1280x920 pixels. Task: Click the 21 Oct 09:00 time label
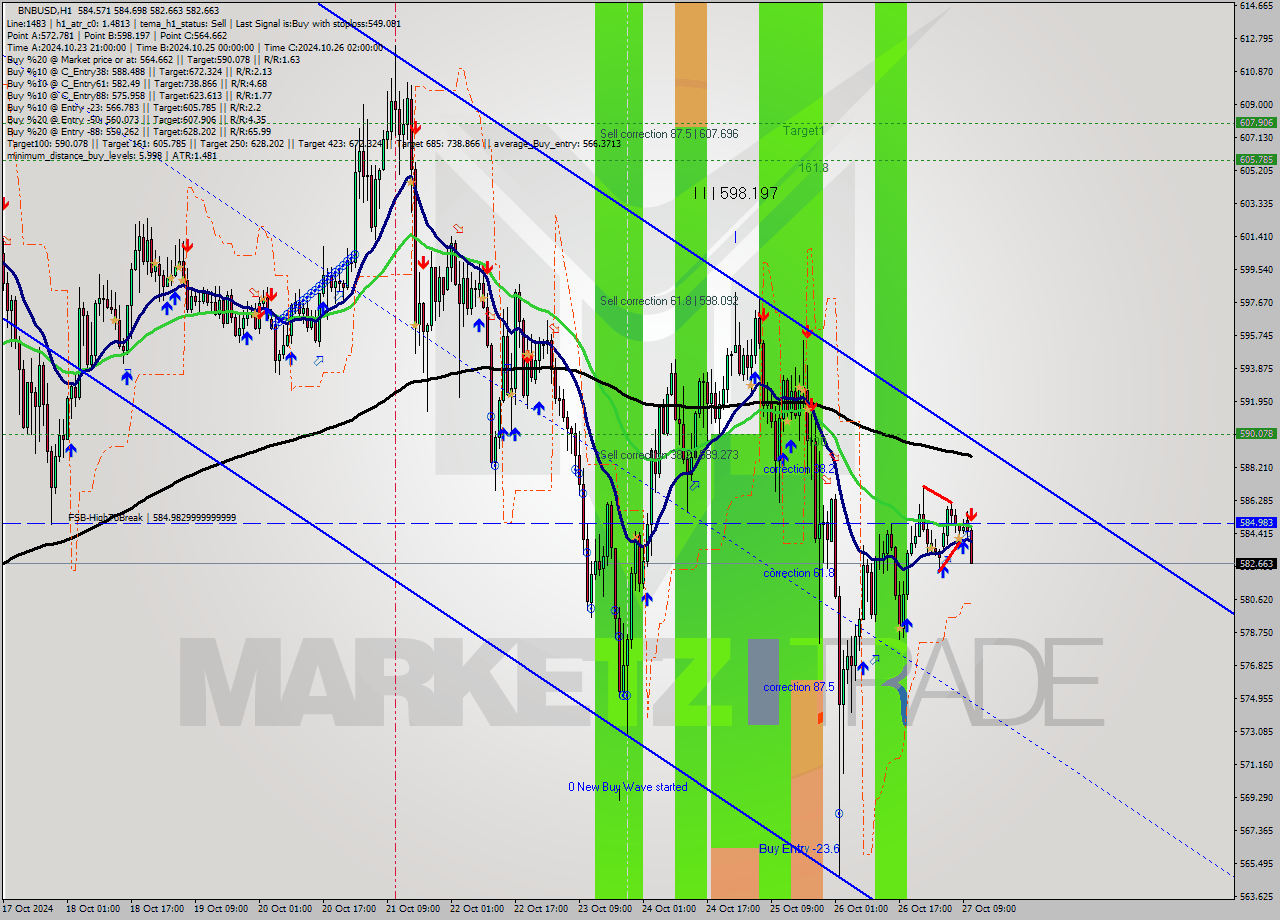412,909
